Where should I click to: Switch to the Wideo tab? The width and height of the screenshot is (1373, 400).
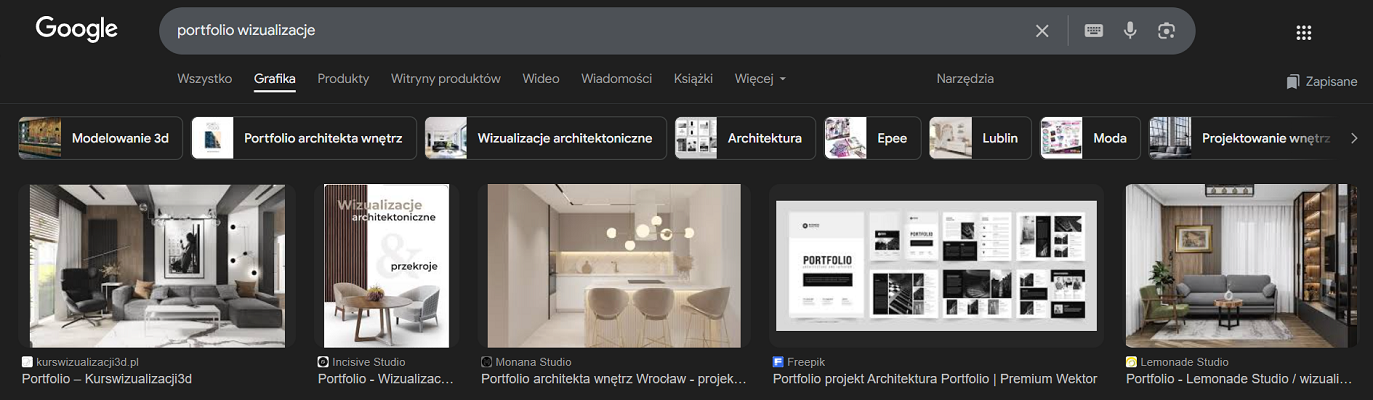(541, 79)
